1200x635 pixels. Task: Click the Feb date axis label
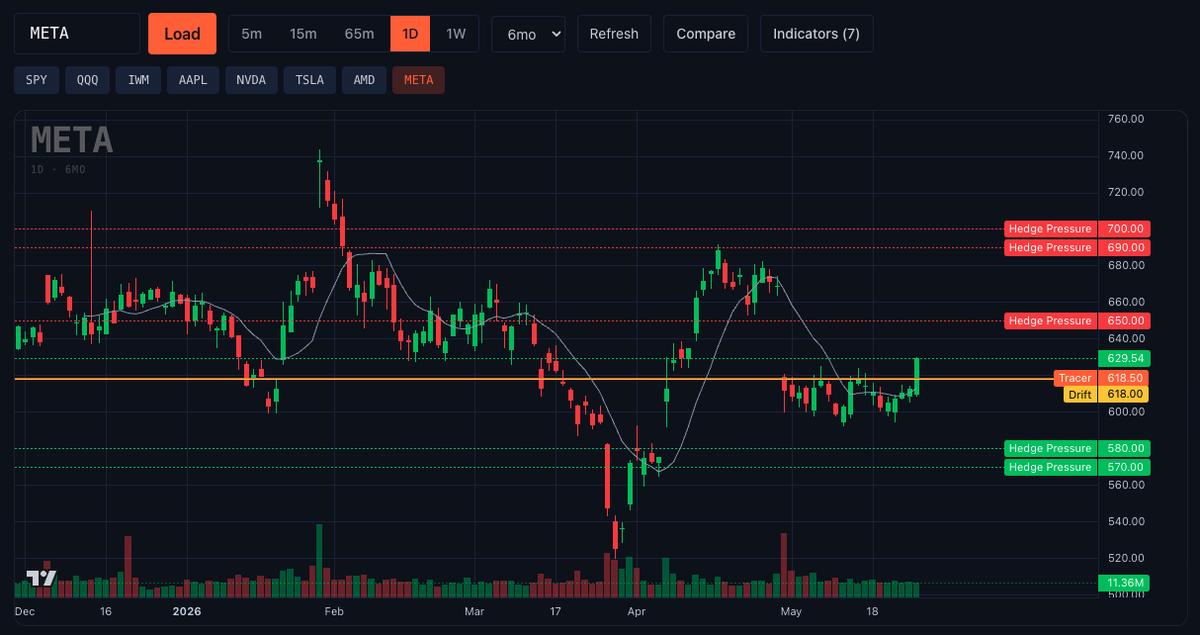coord(334,610)
